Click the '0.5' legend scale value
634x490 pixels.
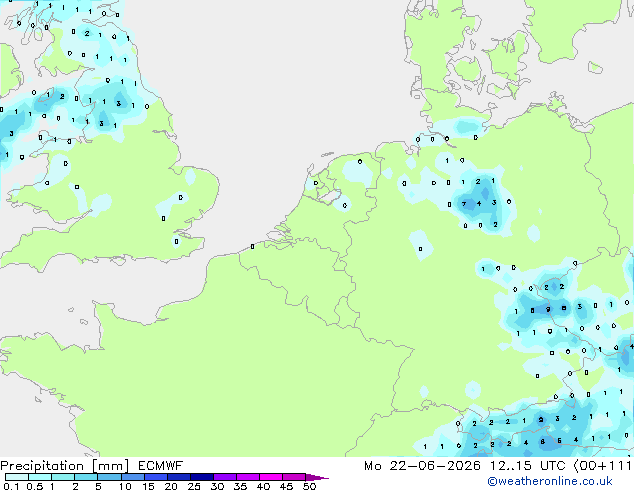pos(34,486)
